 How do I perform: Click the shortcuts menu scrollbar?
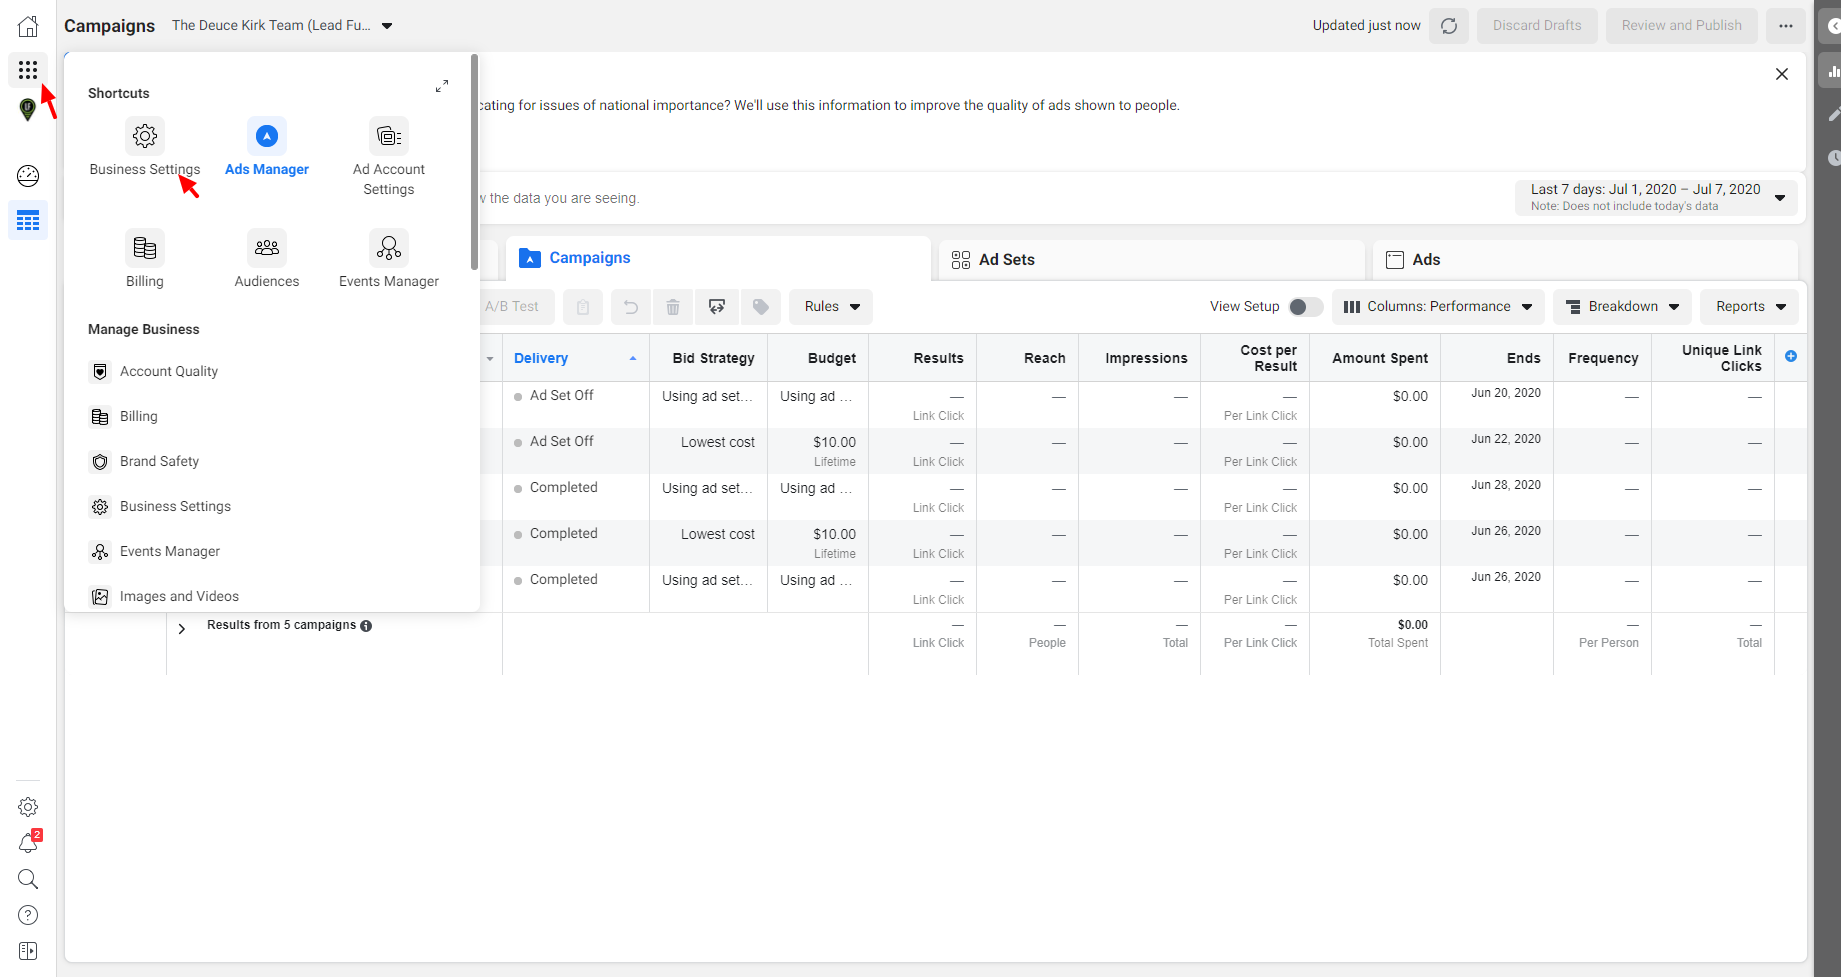tap(474, 162)
